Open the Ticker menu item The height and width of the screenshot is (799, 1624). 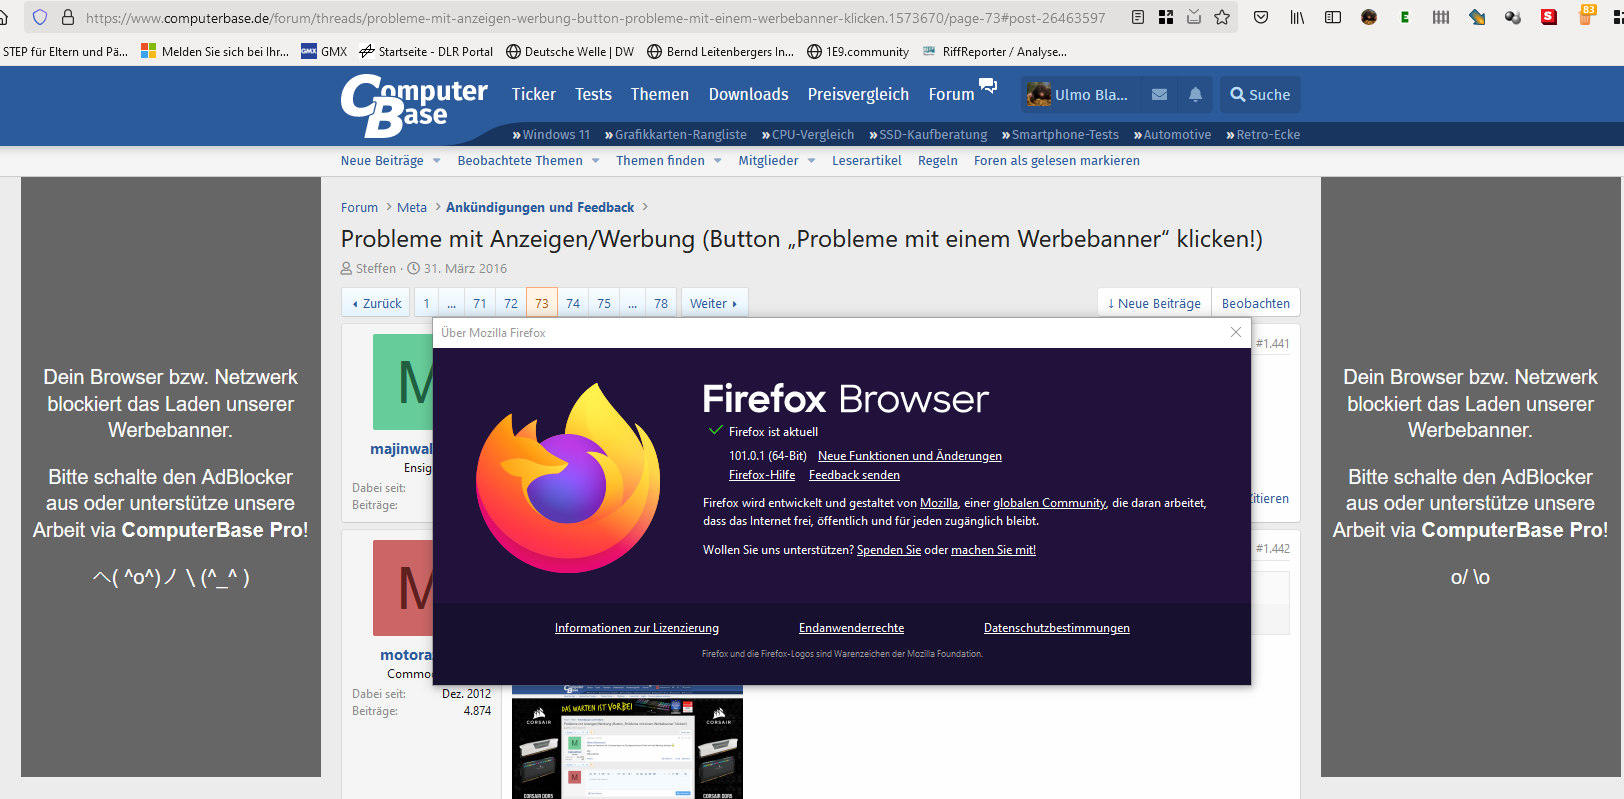point(533,94)
